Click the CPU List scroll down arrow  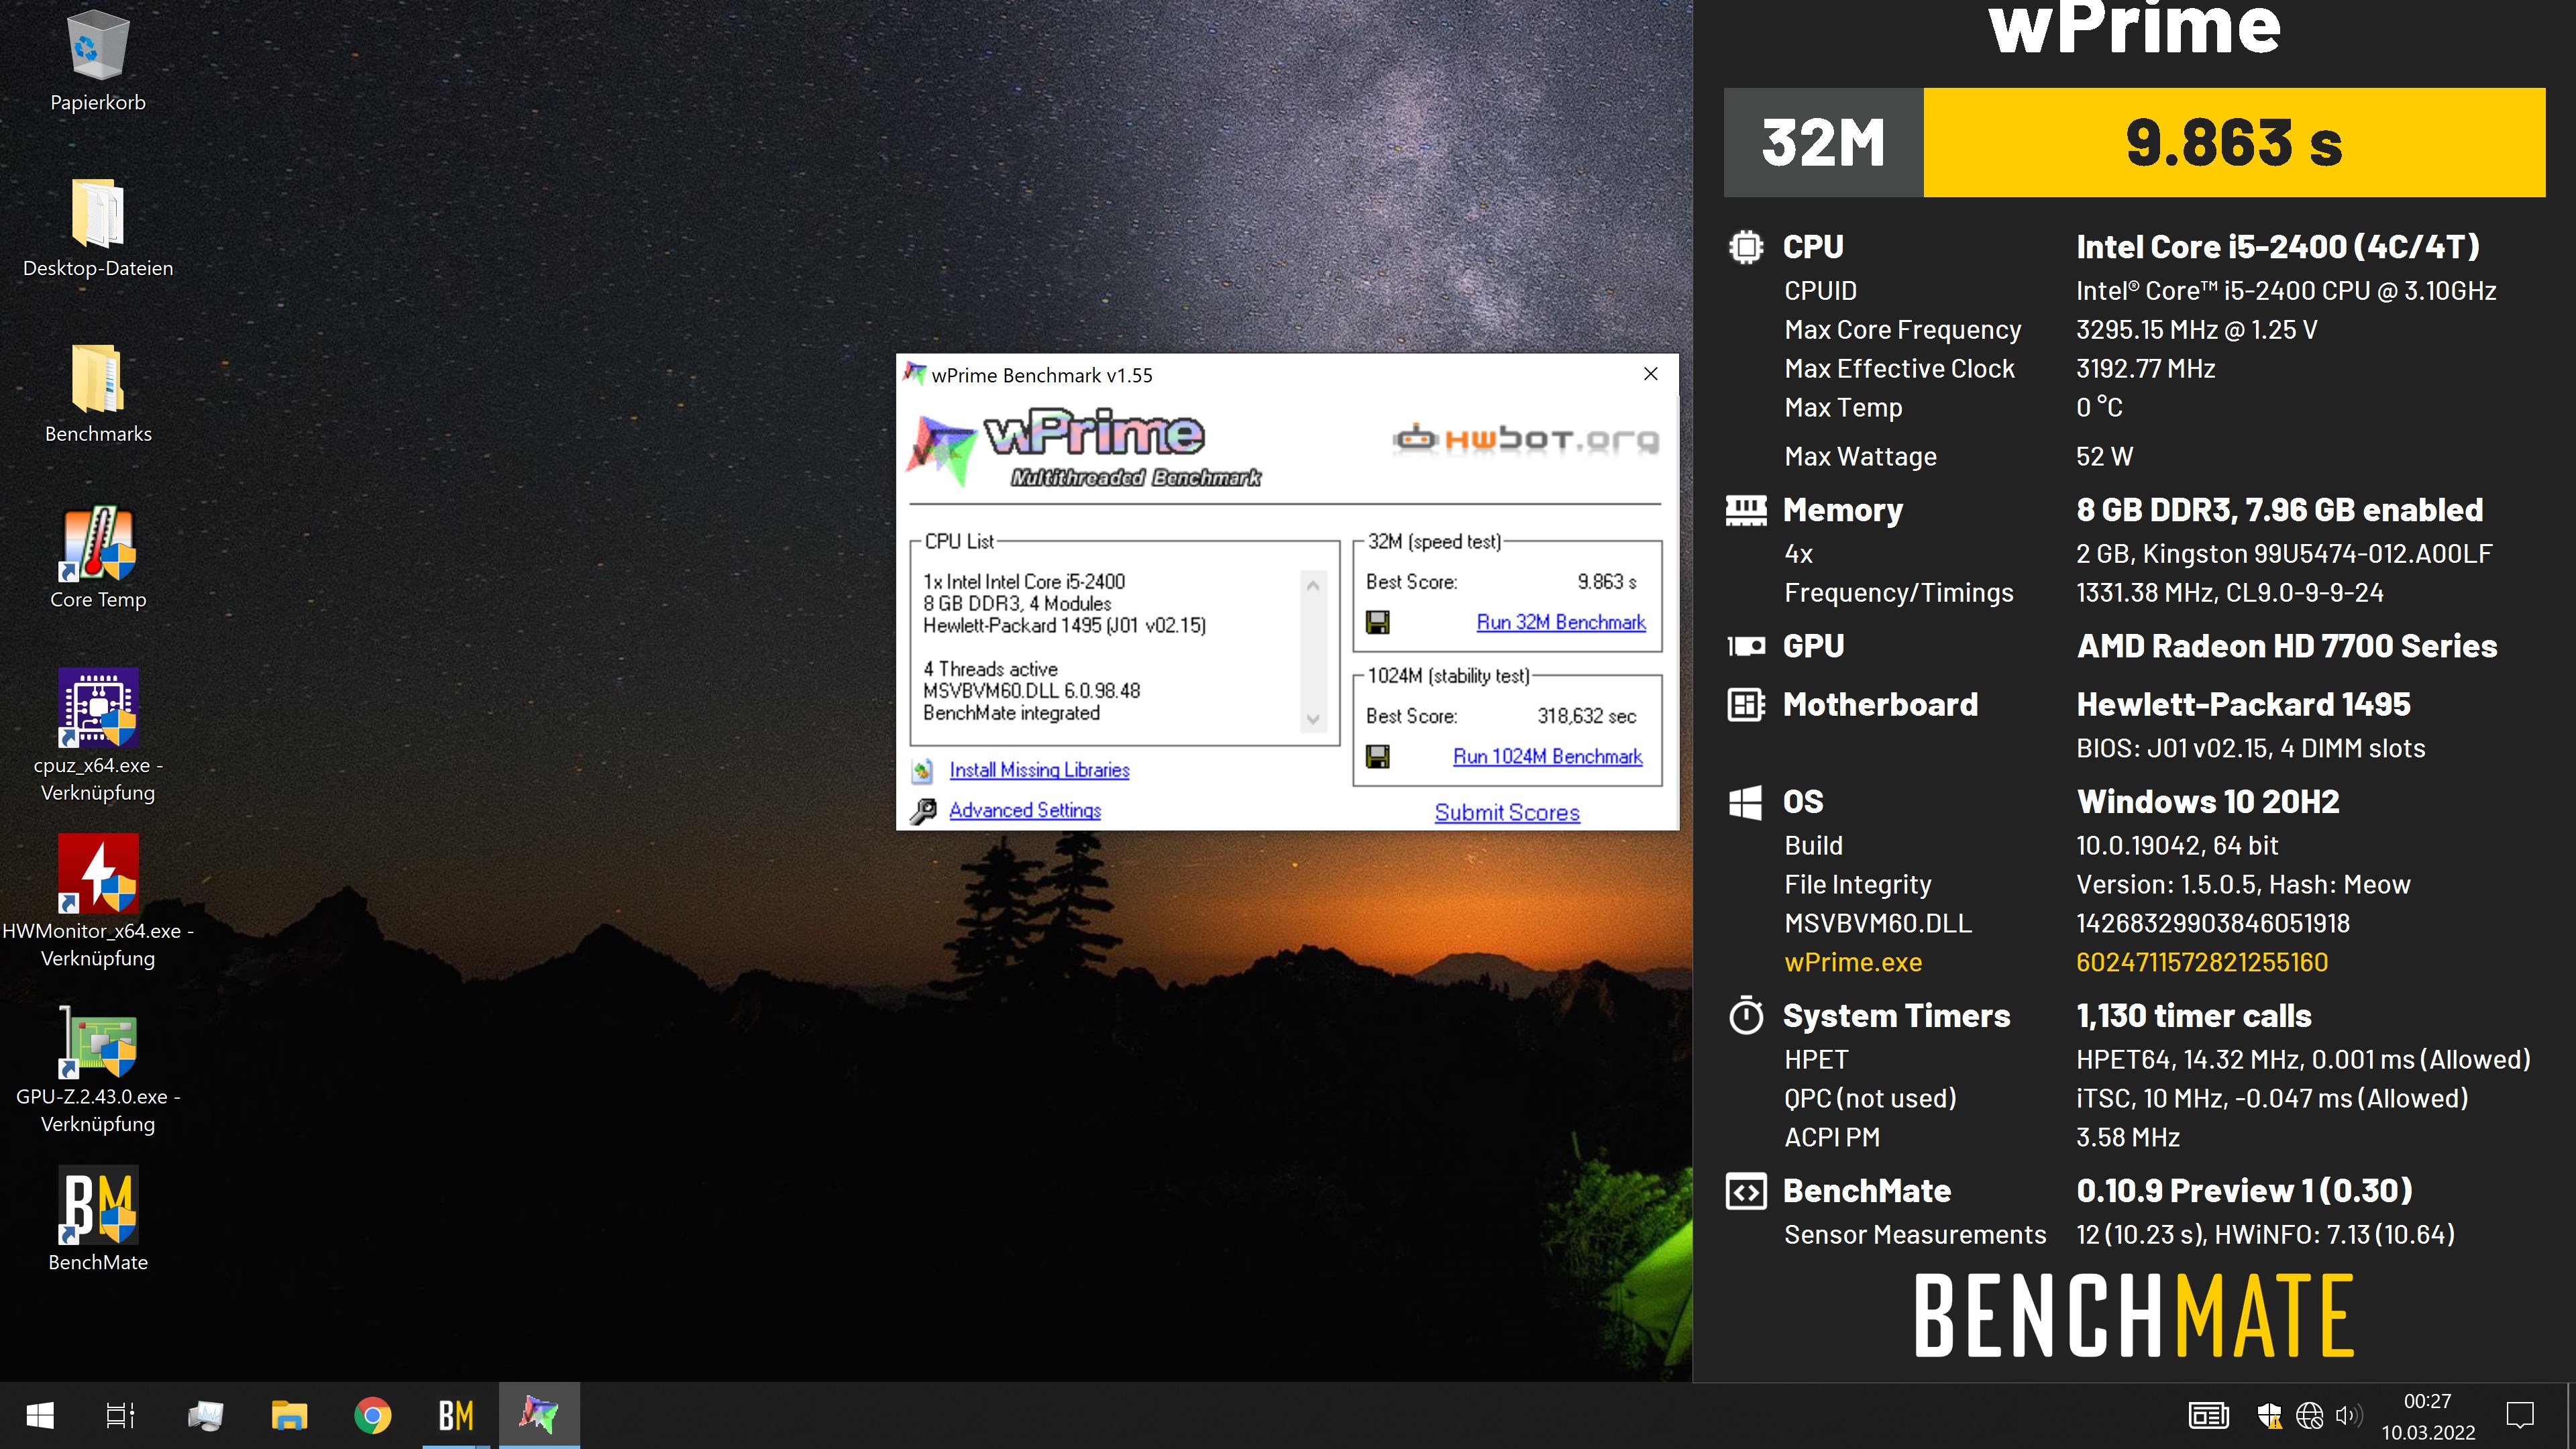[x=1313, y=719]
